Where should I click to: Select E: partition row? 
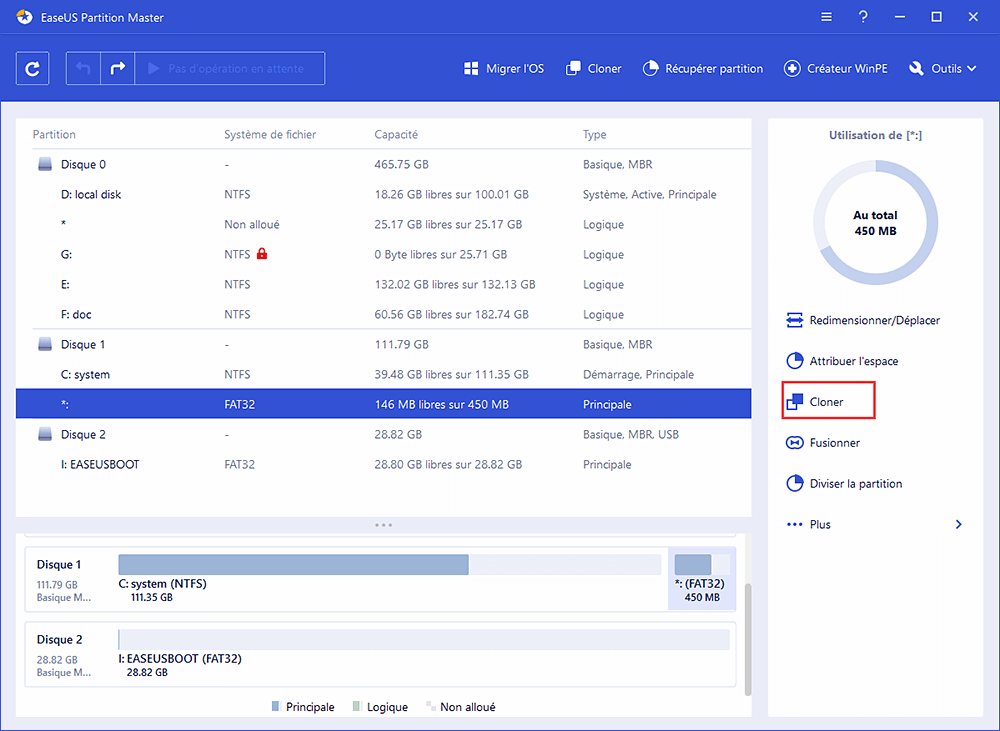pos(383,284)
